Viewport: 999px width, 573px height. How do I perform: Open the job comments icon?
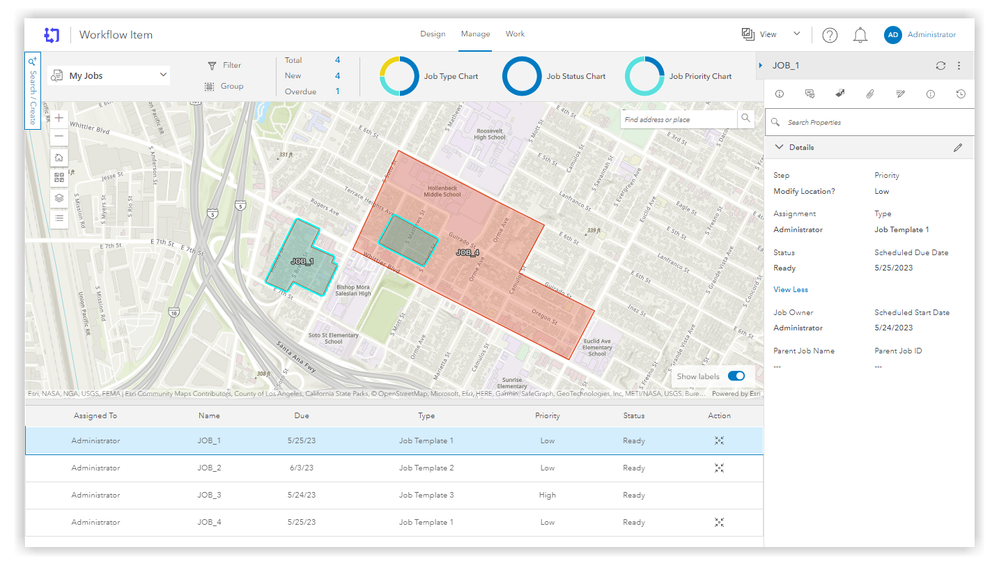[810, 94]
